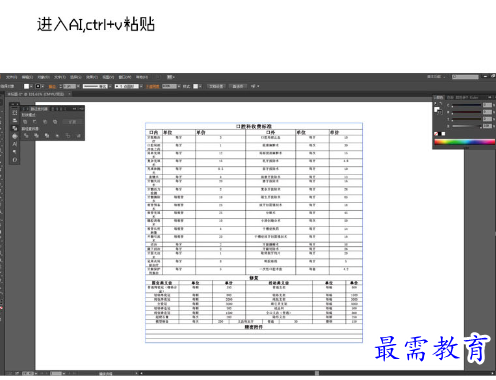Open the graphic style dropdown

[201, 87]
